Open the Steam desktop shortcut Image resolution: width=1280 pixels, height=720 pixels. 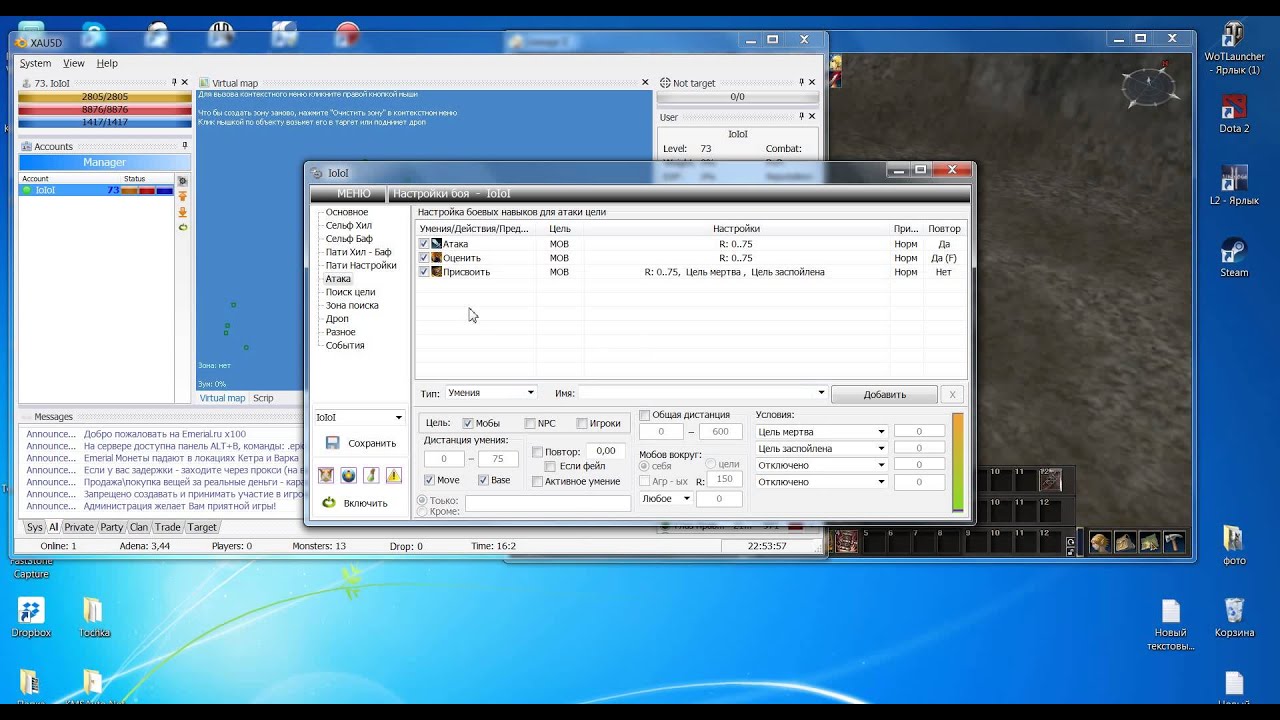coord(1234,257)
